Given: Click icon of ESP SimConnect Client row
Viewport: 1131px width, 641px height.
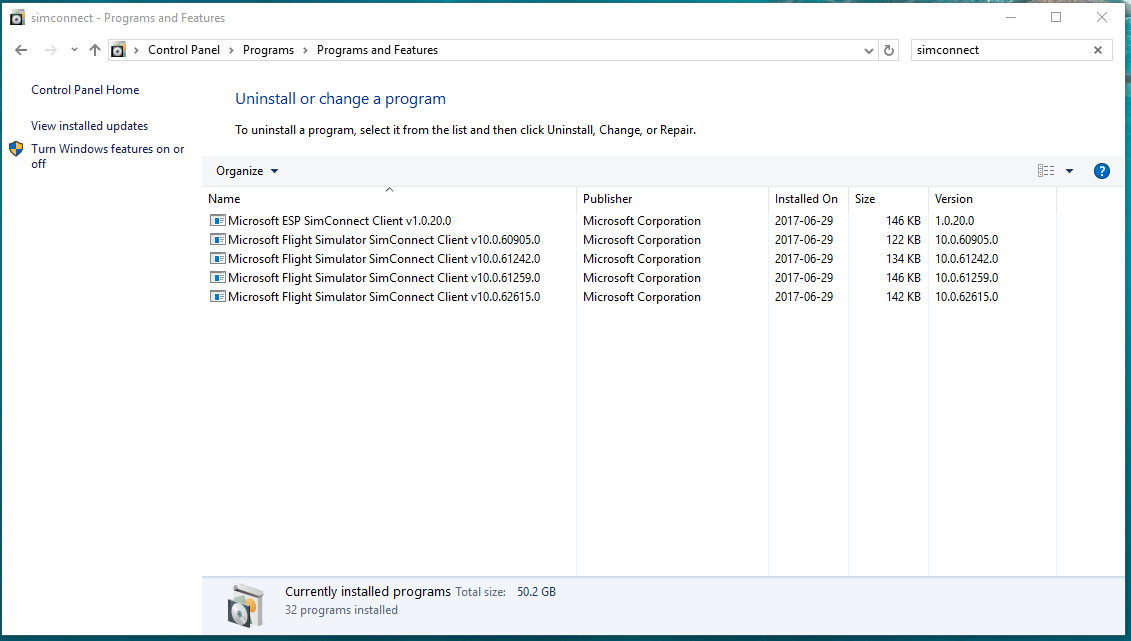Looking at the screenshot, I should 217,221.
